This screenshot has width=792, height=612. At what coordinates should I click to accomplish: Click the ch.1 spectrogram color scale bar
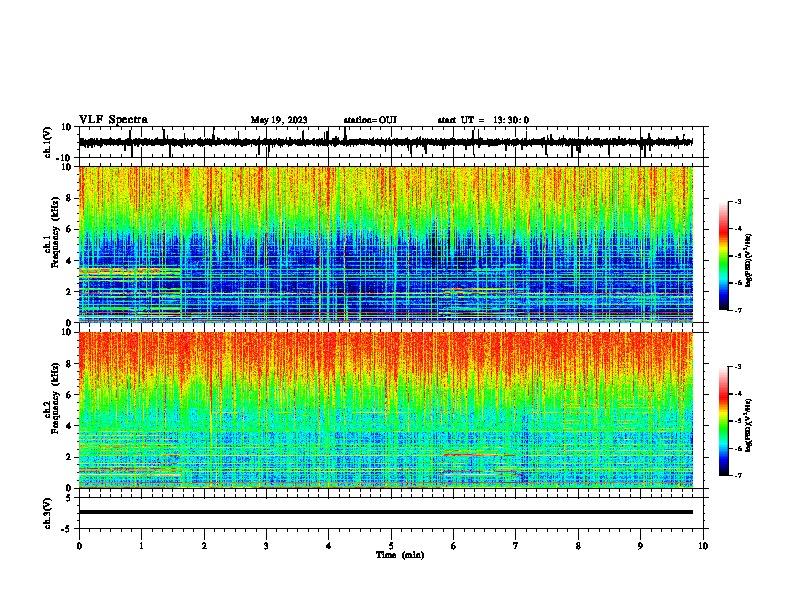(724, 256)
